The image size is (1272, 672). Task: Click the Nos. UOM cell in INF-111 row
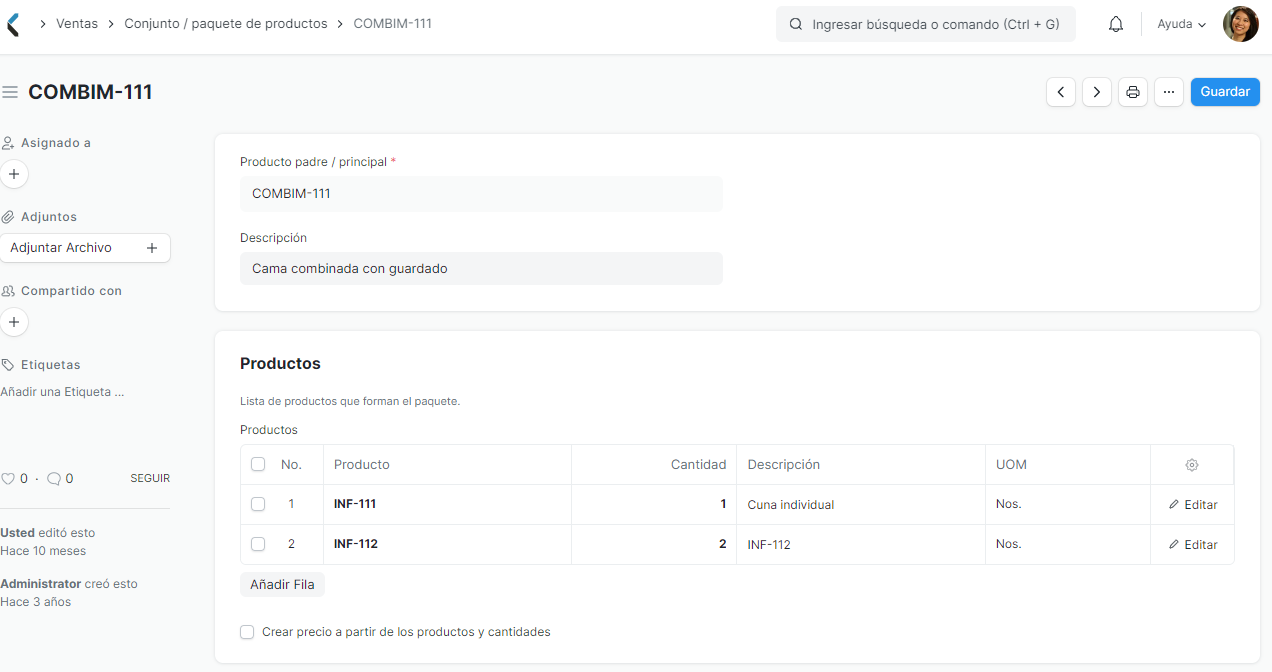click(1068, 504)
